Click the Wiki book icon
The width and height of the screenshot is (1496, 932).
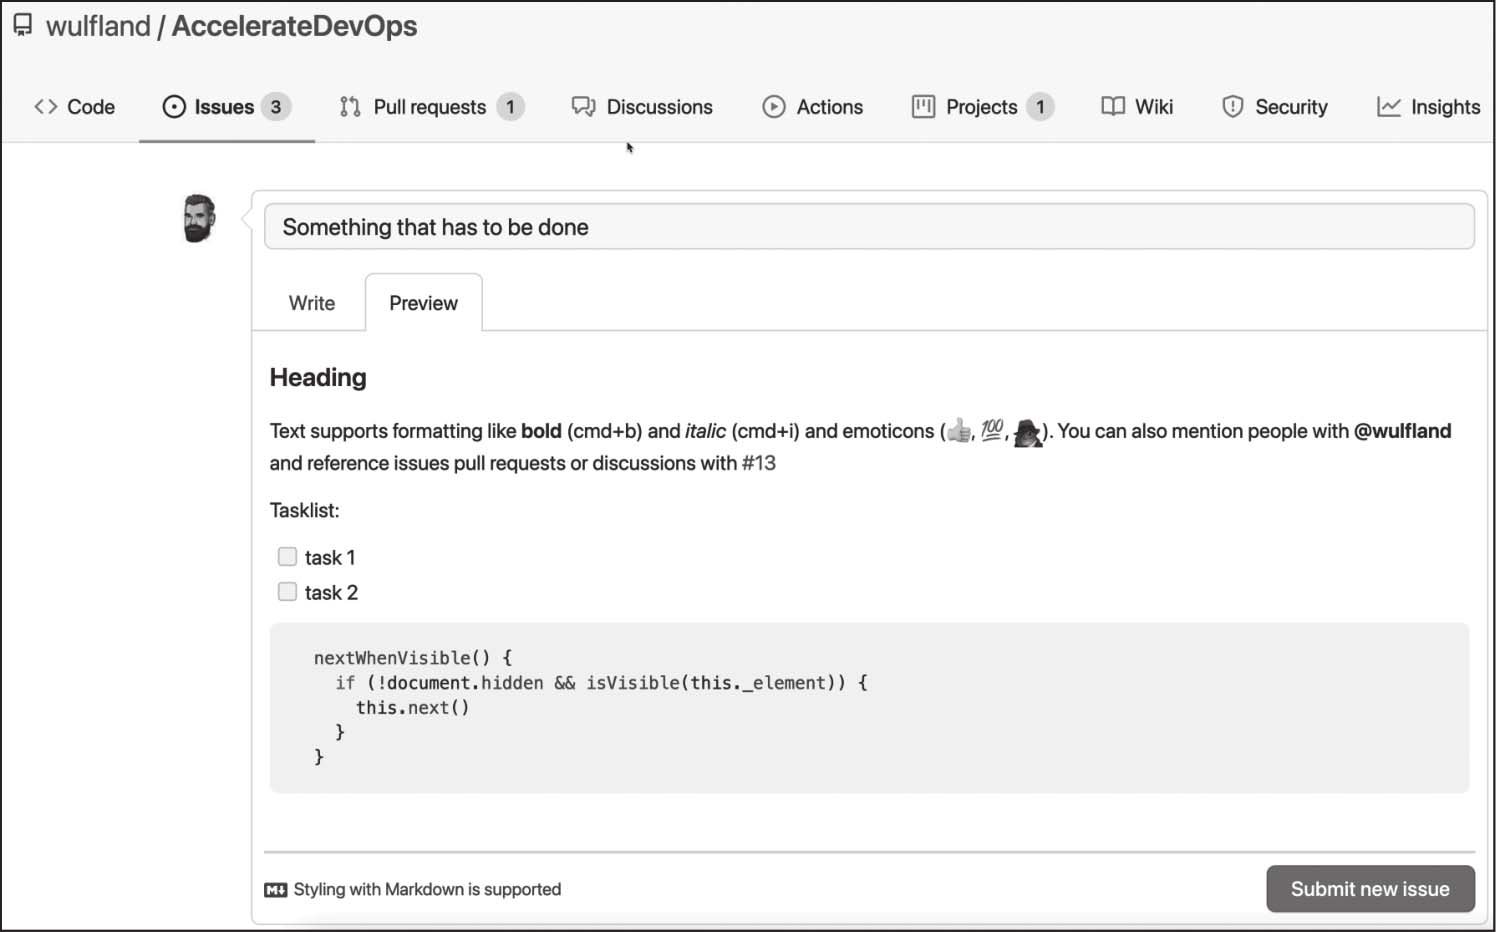[x=1113, y=107]
